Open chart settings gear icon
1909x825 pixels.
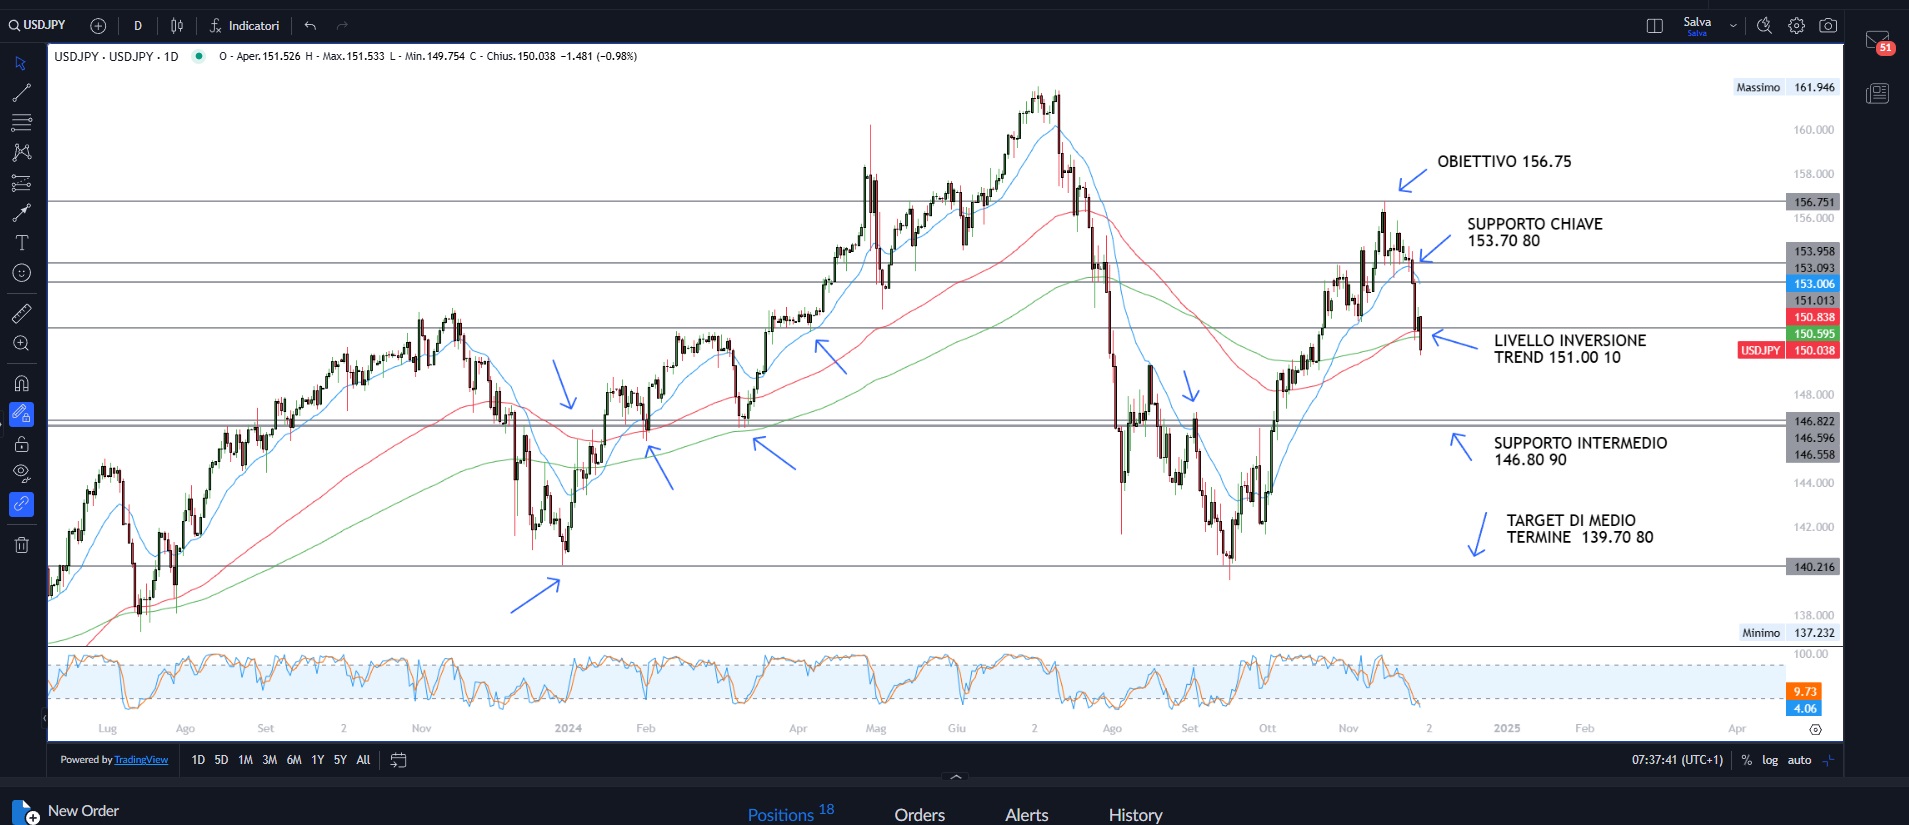click(1797, 26)
